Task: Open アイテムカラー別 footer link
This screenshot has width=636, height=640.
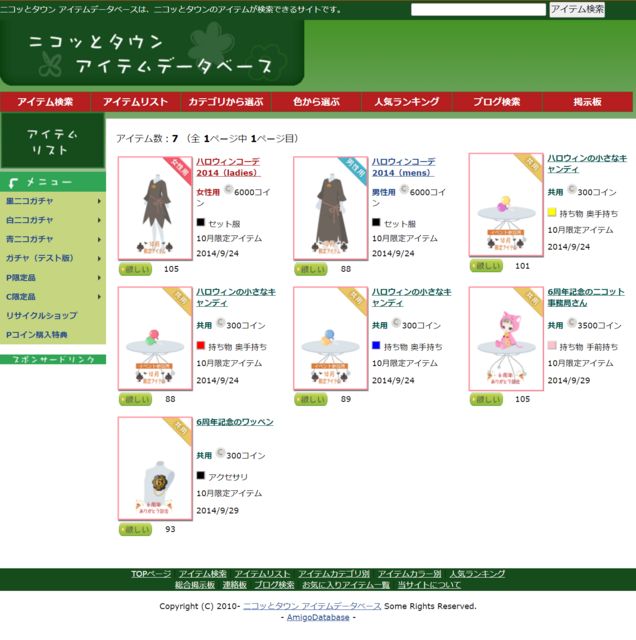Action: tap(409, 574)
